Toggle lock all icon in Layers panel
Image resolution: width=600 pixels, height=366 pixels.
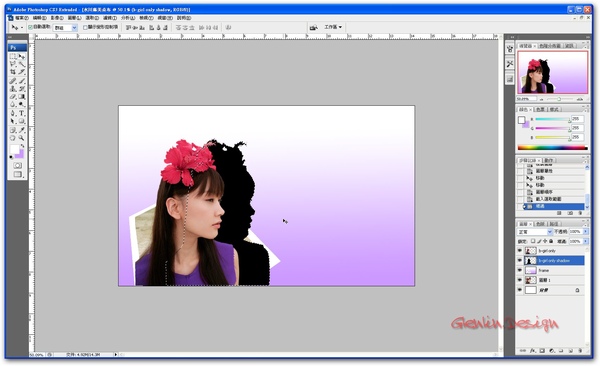coord(551,241)
